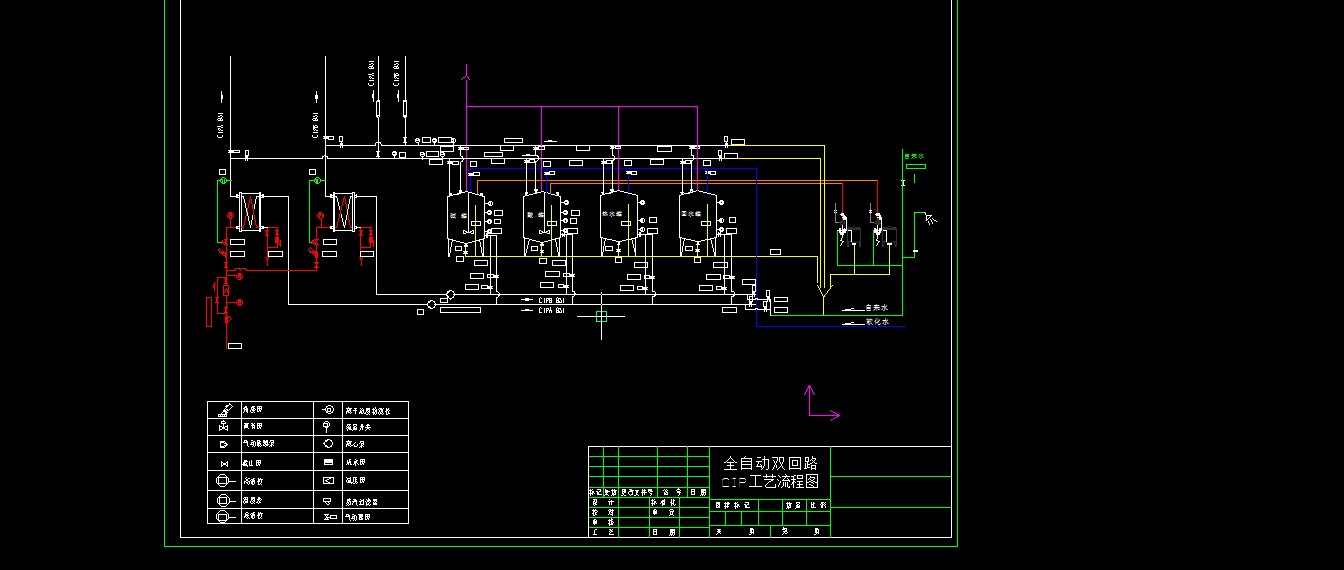Select the red vertical steam component at lower left
Image resolution: width=1344 pixels, height=570 pixels.
tap(209, 312)
